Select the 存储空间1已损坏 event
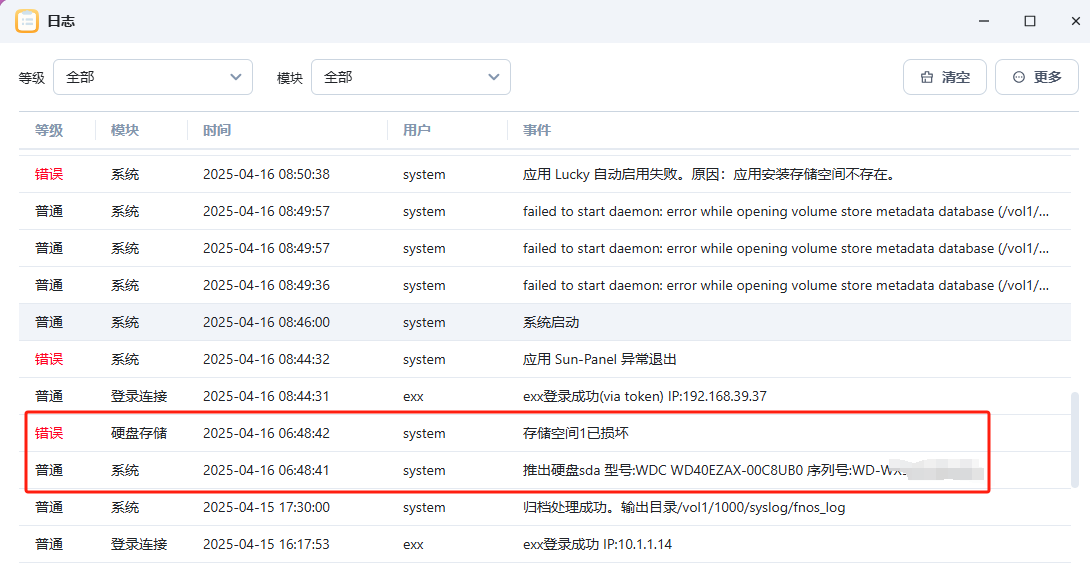 coord(576,433)
